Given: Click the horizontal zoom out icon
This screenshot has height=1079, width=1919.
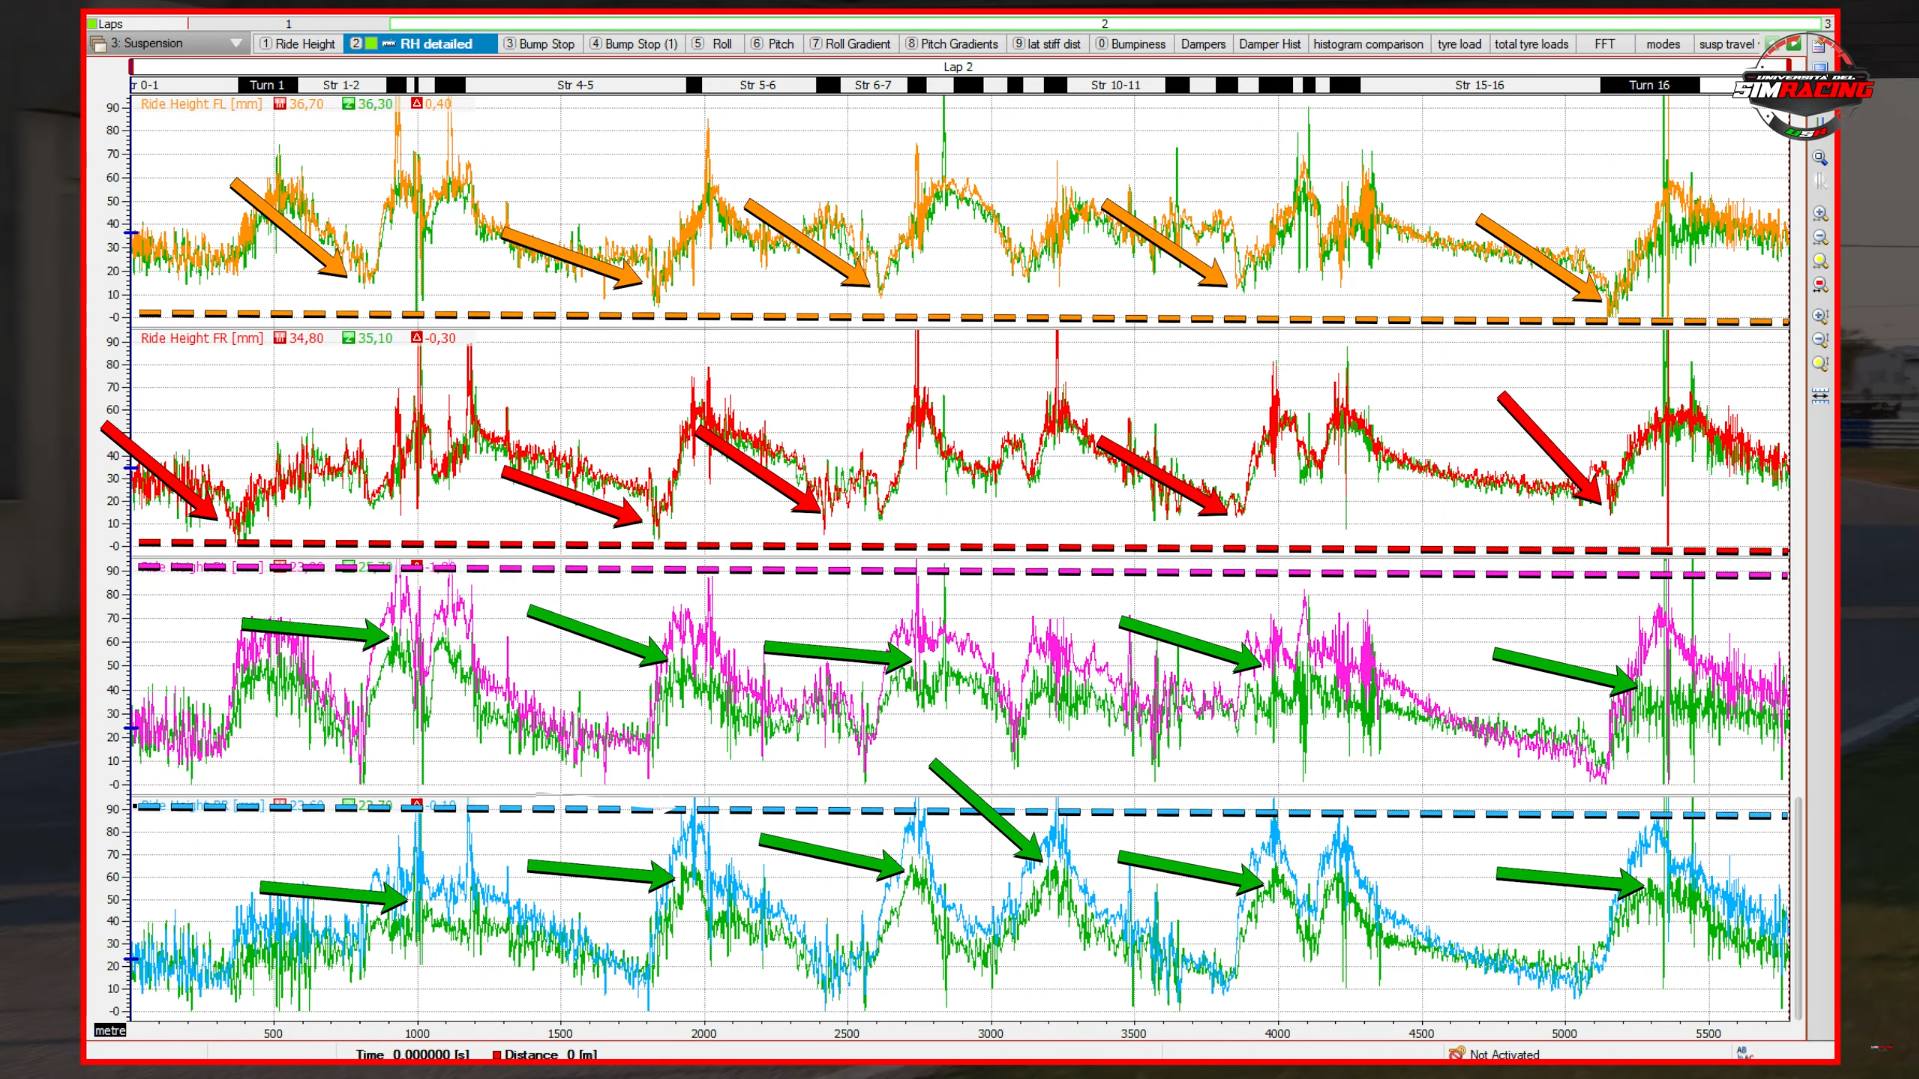Looking at the screenshot, I should click(1820, 238).
